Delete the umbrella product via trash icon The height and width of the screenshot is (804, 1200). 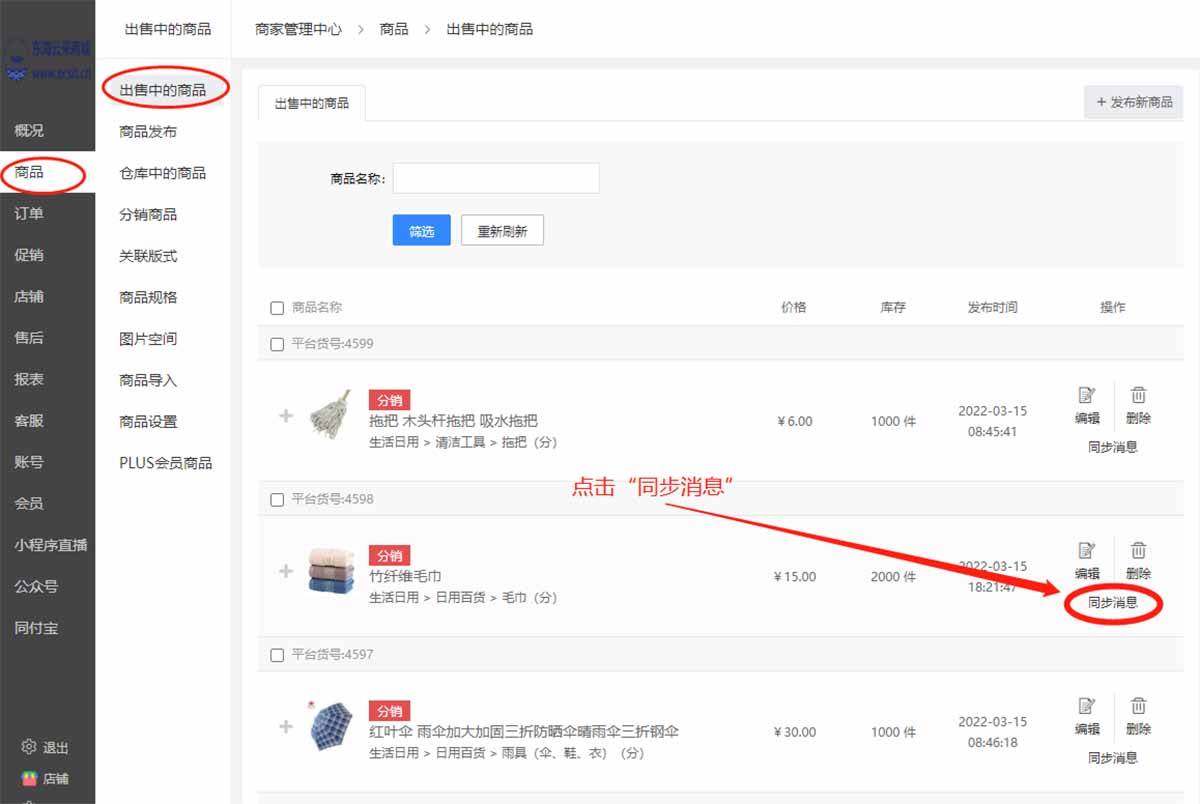point(1138,707)
